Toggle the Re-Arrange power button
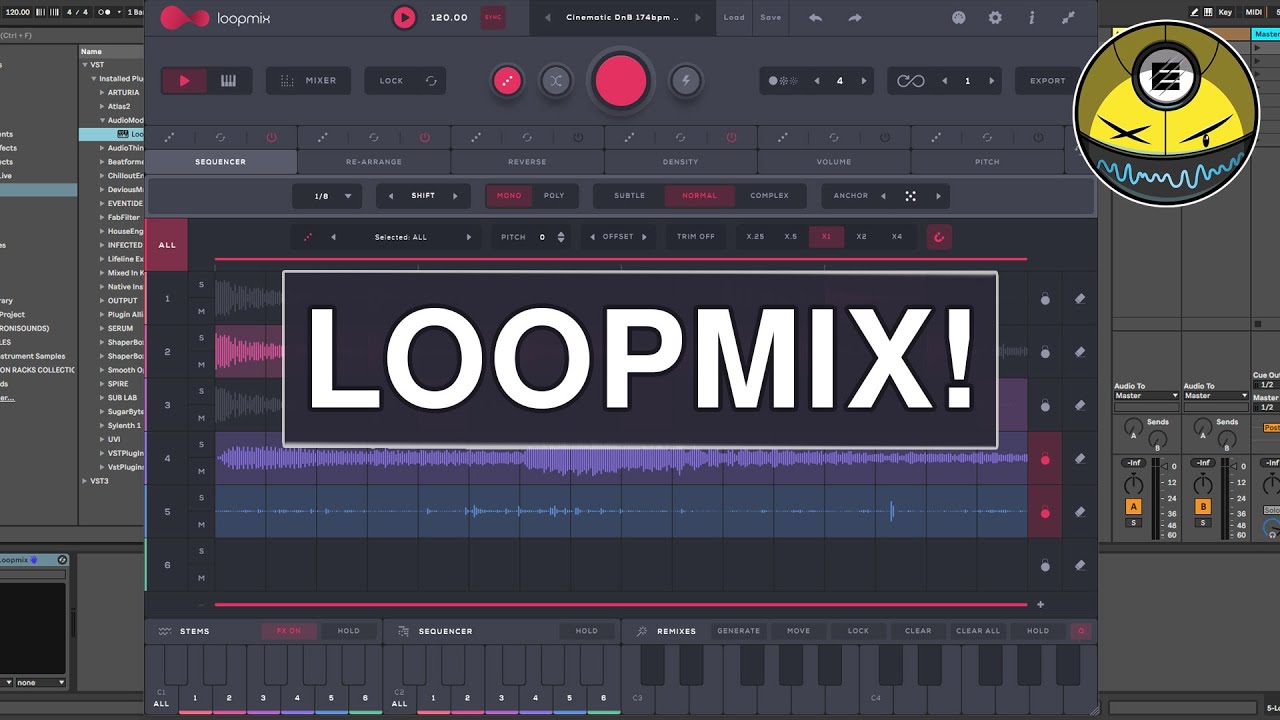The height and width of the screenshot is (720, 1280). (x=425, y=137)
